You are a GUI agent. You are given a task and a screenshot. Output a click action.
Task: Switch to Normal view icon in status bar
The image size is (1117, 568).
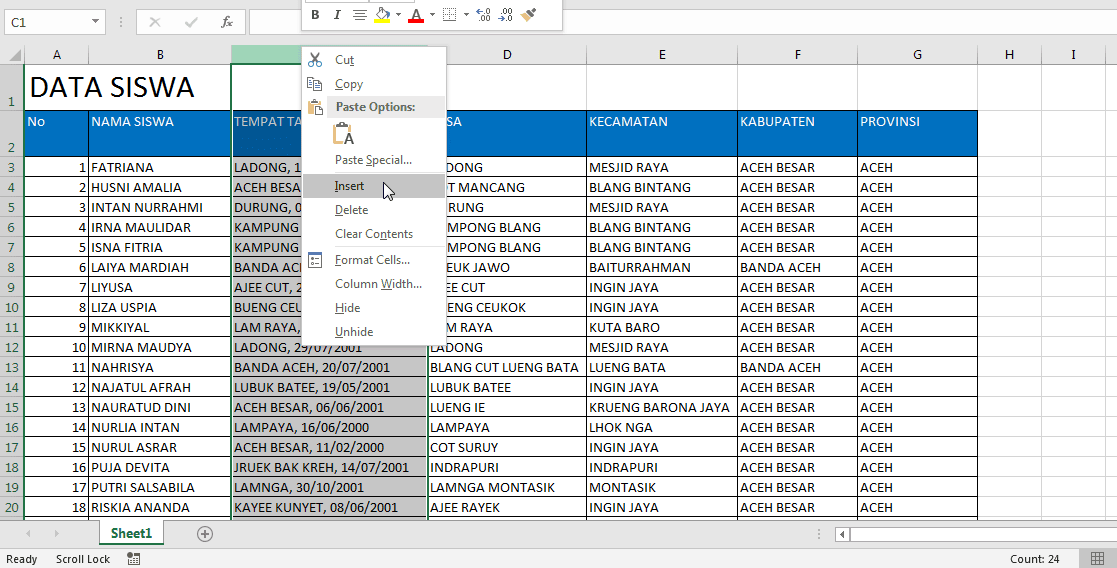[1097, 559]
